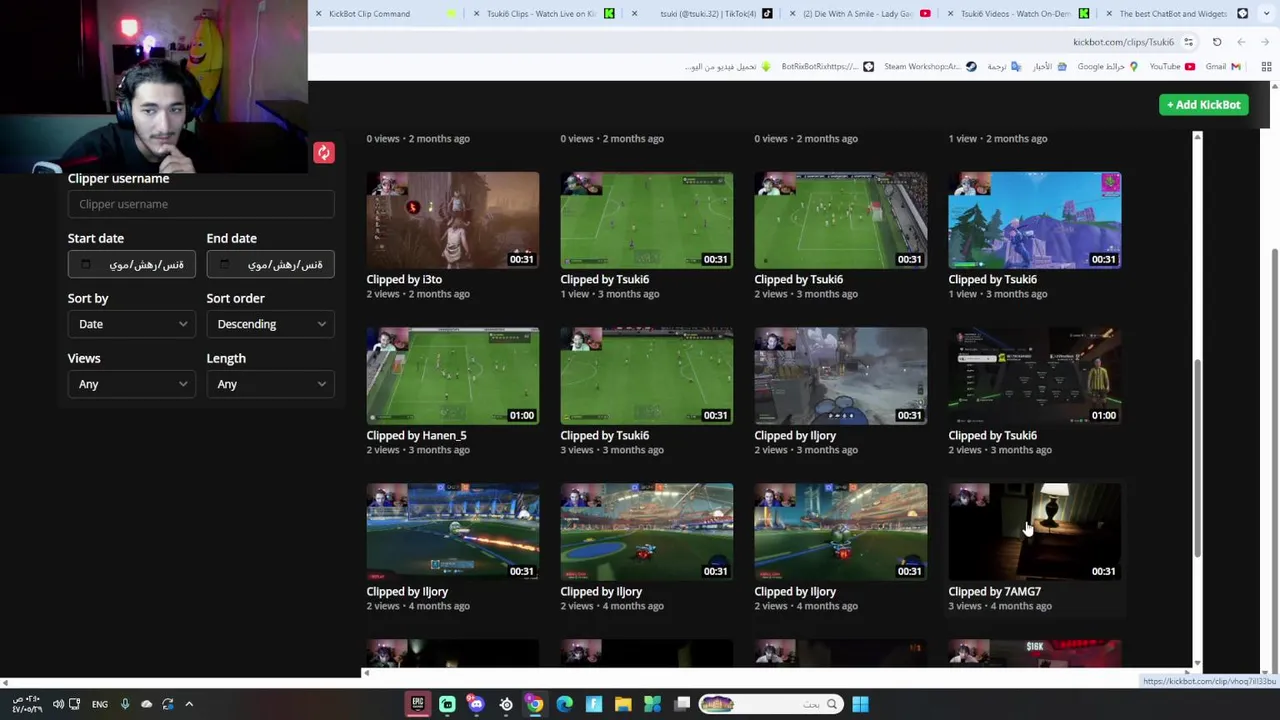The width and height of the screenshot is (1280, 720).
Task: Click the red refresh icon beside the webcam overlay
Action: 323,152
